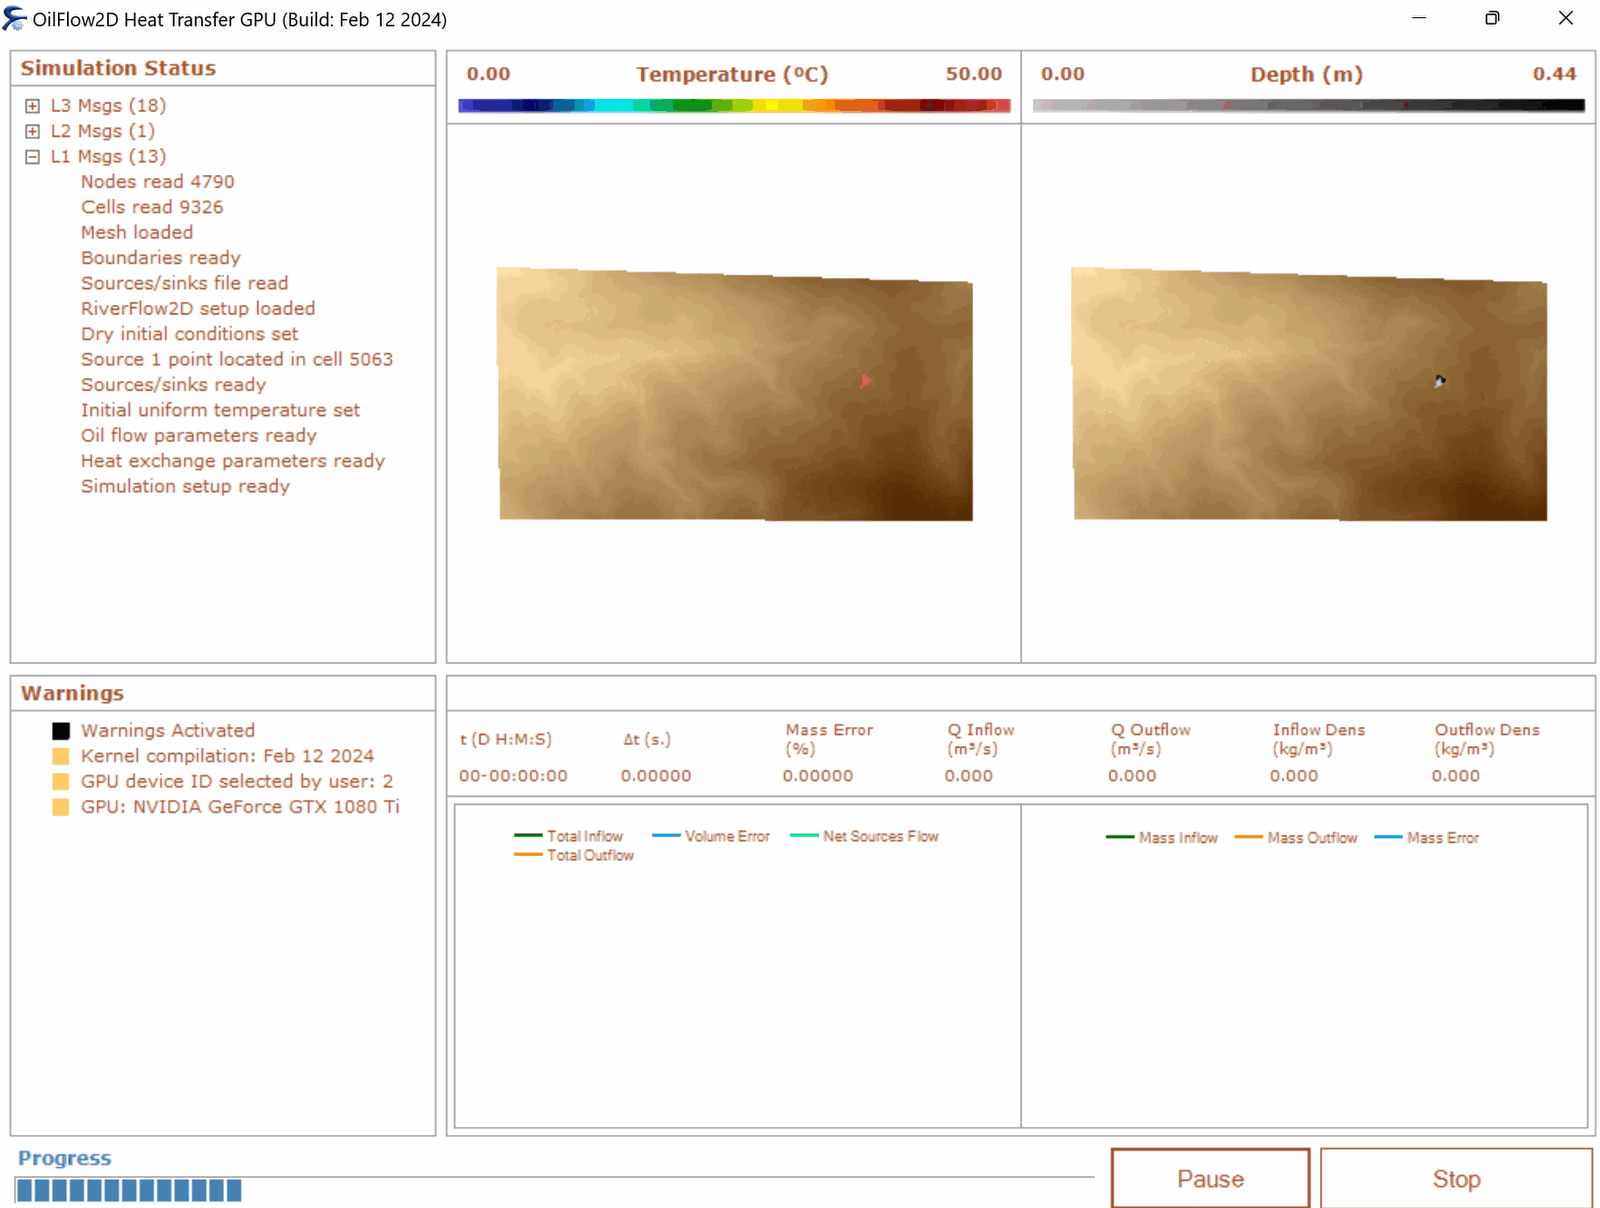The image size is (1600, 1208).
Task: Click the Q Outflow value 0.000
Action: coord(1132,776)
